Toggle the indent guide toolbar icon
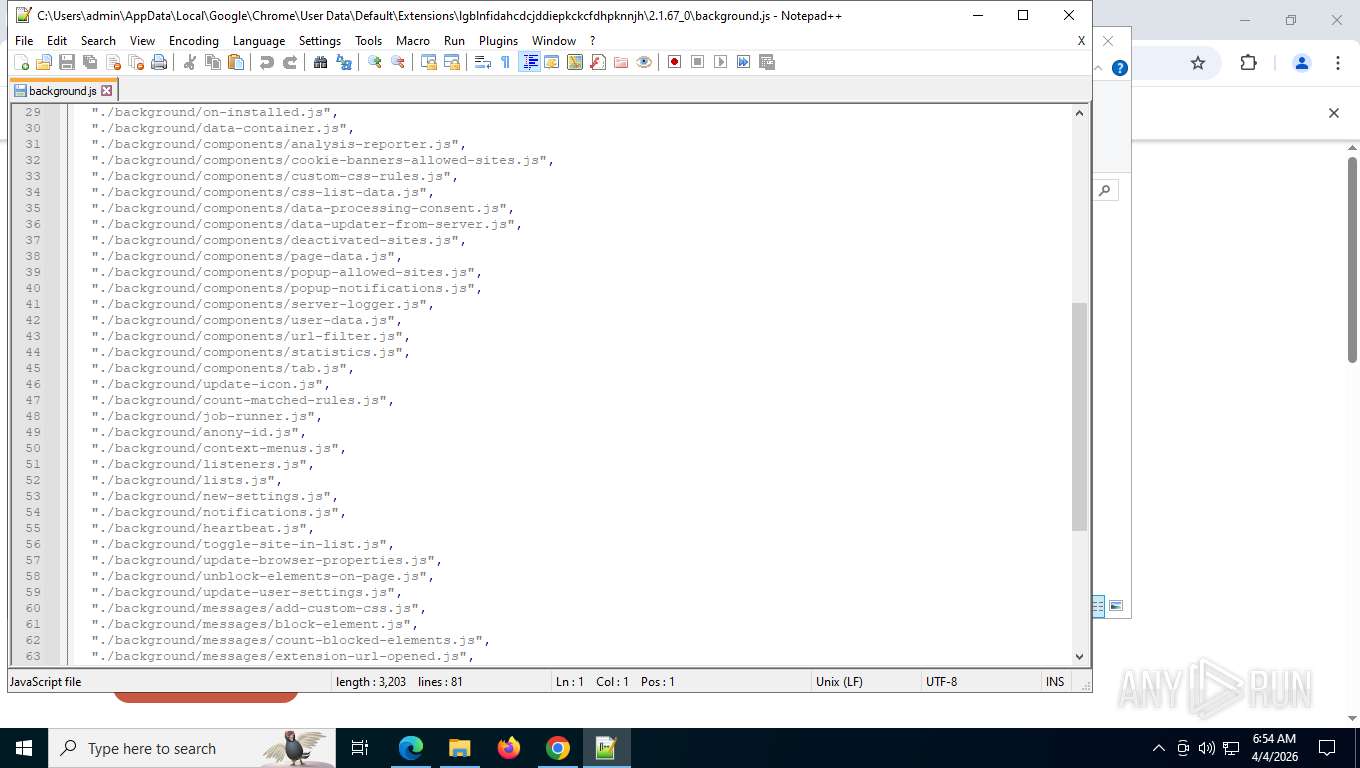 (x=529, y=62)
